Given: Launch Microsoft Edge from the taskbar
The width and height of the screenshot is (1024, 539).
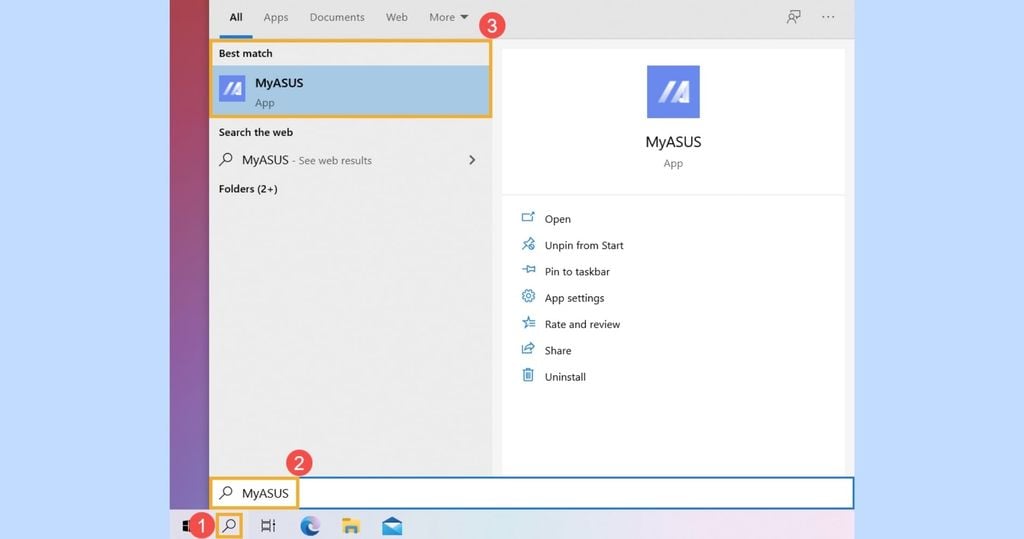Looking at the screenshot, I should (309, 525).
